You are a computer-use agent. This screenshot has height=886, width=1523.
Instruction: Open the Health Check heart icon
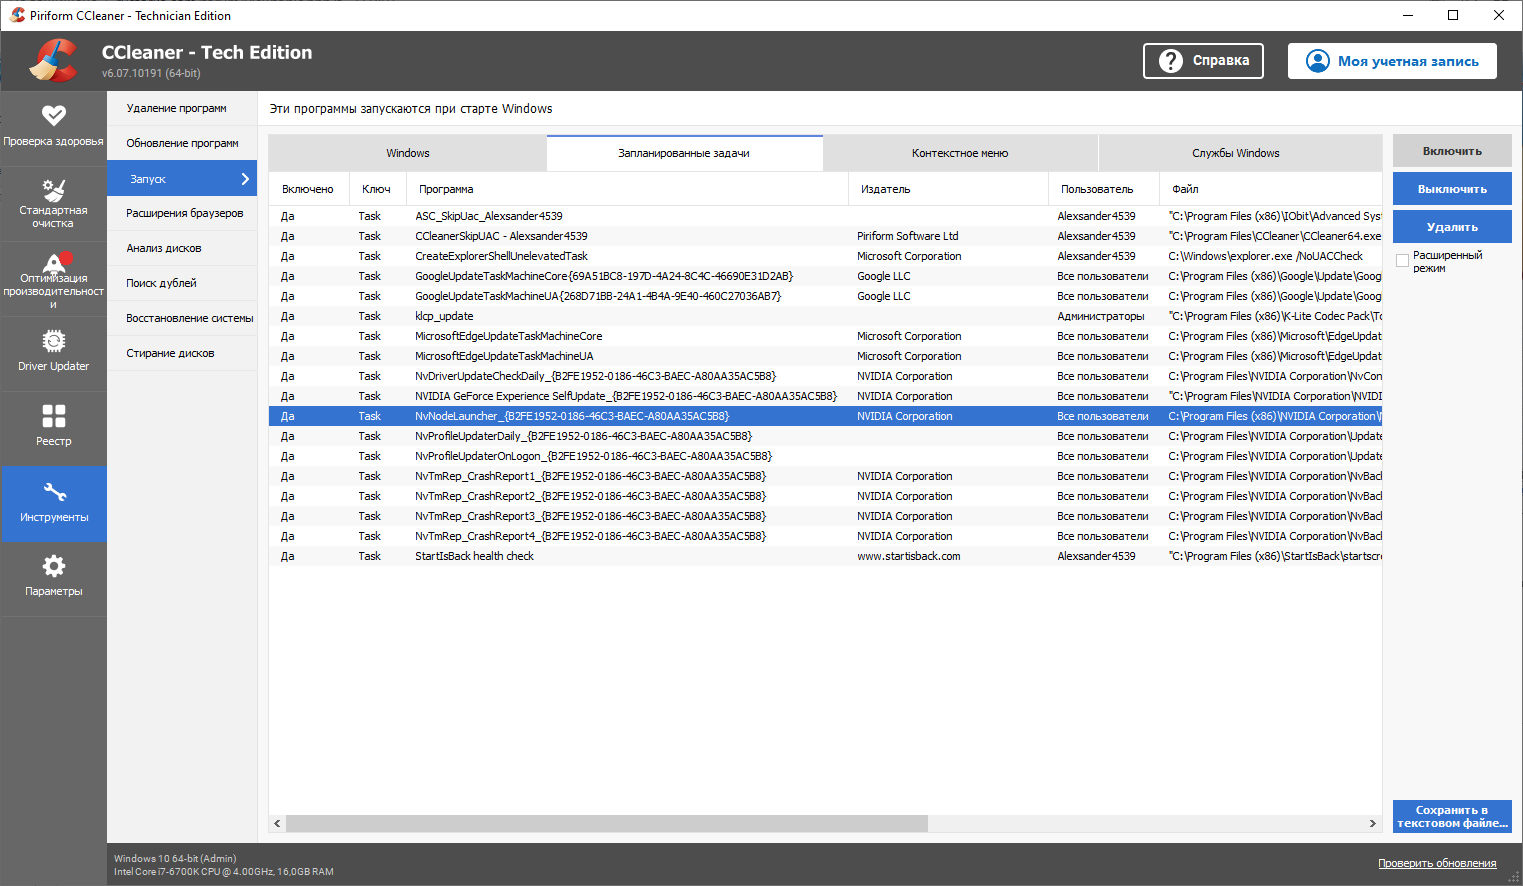pos(54,116)
